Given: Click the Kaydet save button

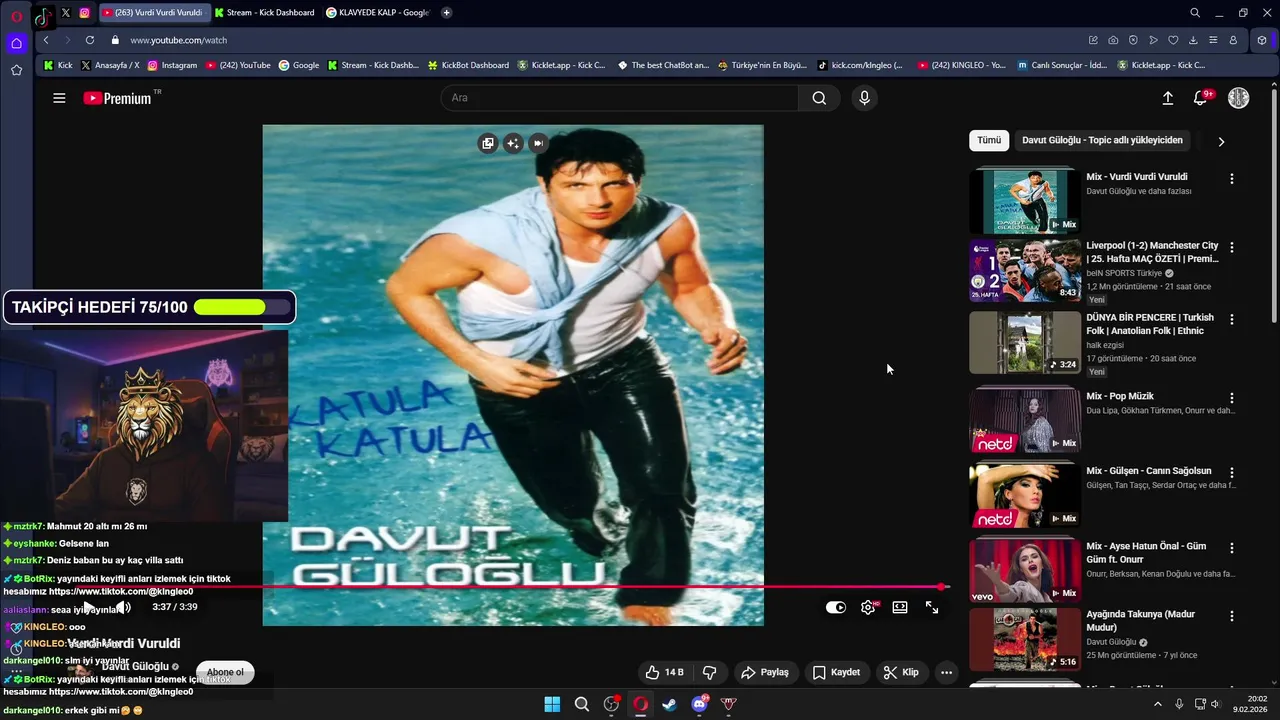Looking at the screenshot, I should pos(836,672).
